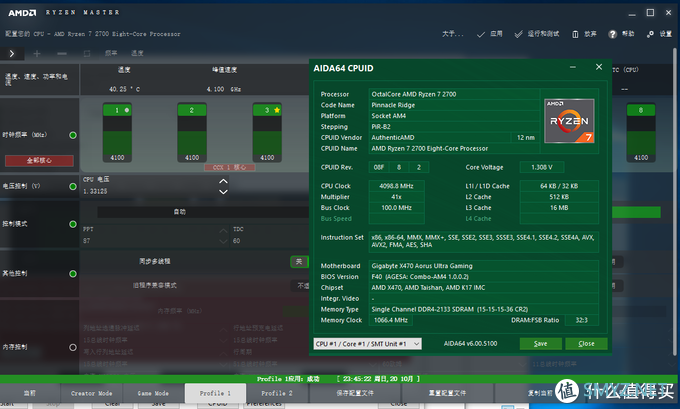The width and height of the screenshot is (680, 409).
Task: Select core 2 frequency bar
Action: 192,133
